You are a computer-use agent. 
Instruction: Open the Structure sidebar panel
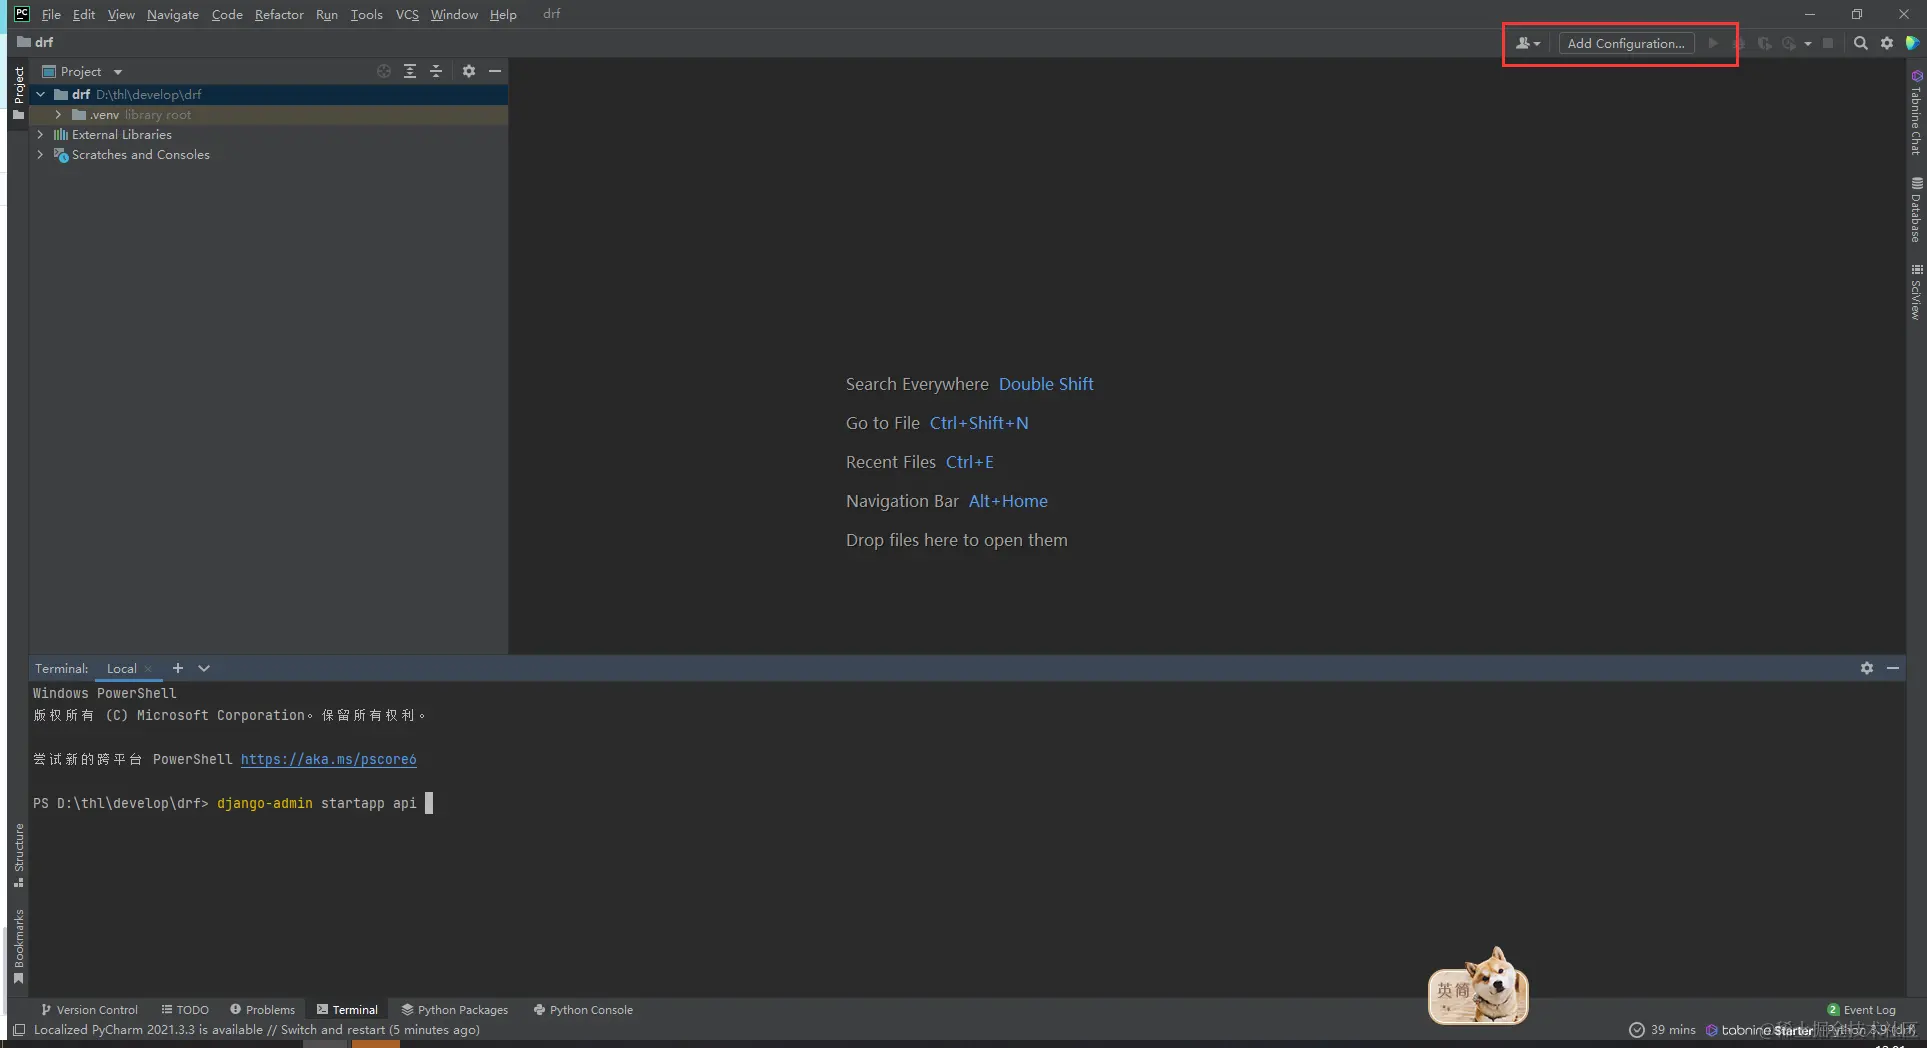coord(18,855)
